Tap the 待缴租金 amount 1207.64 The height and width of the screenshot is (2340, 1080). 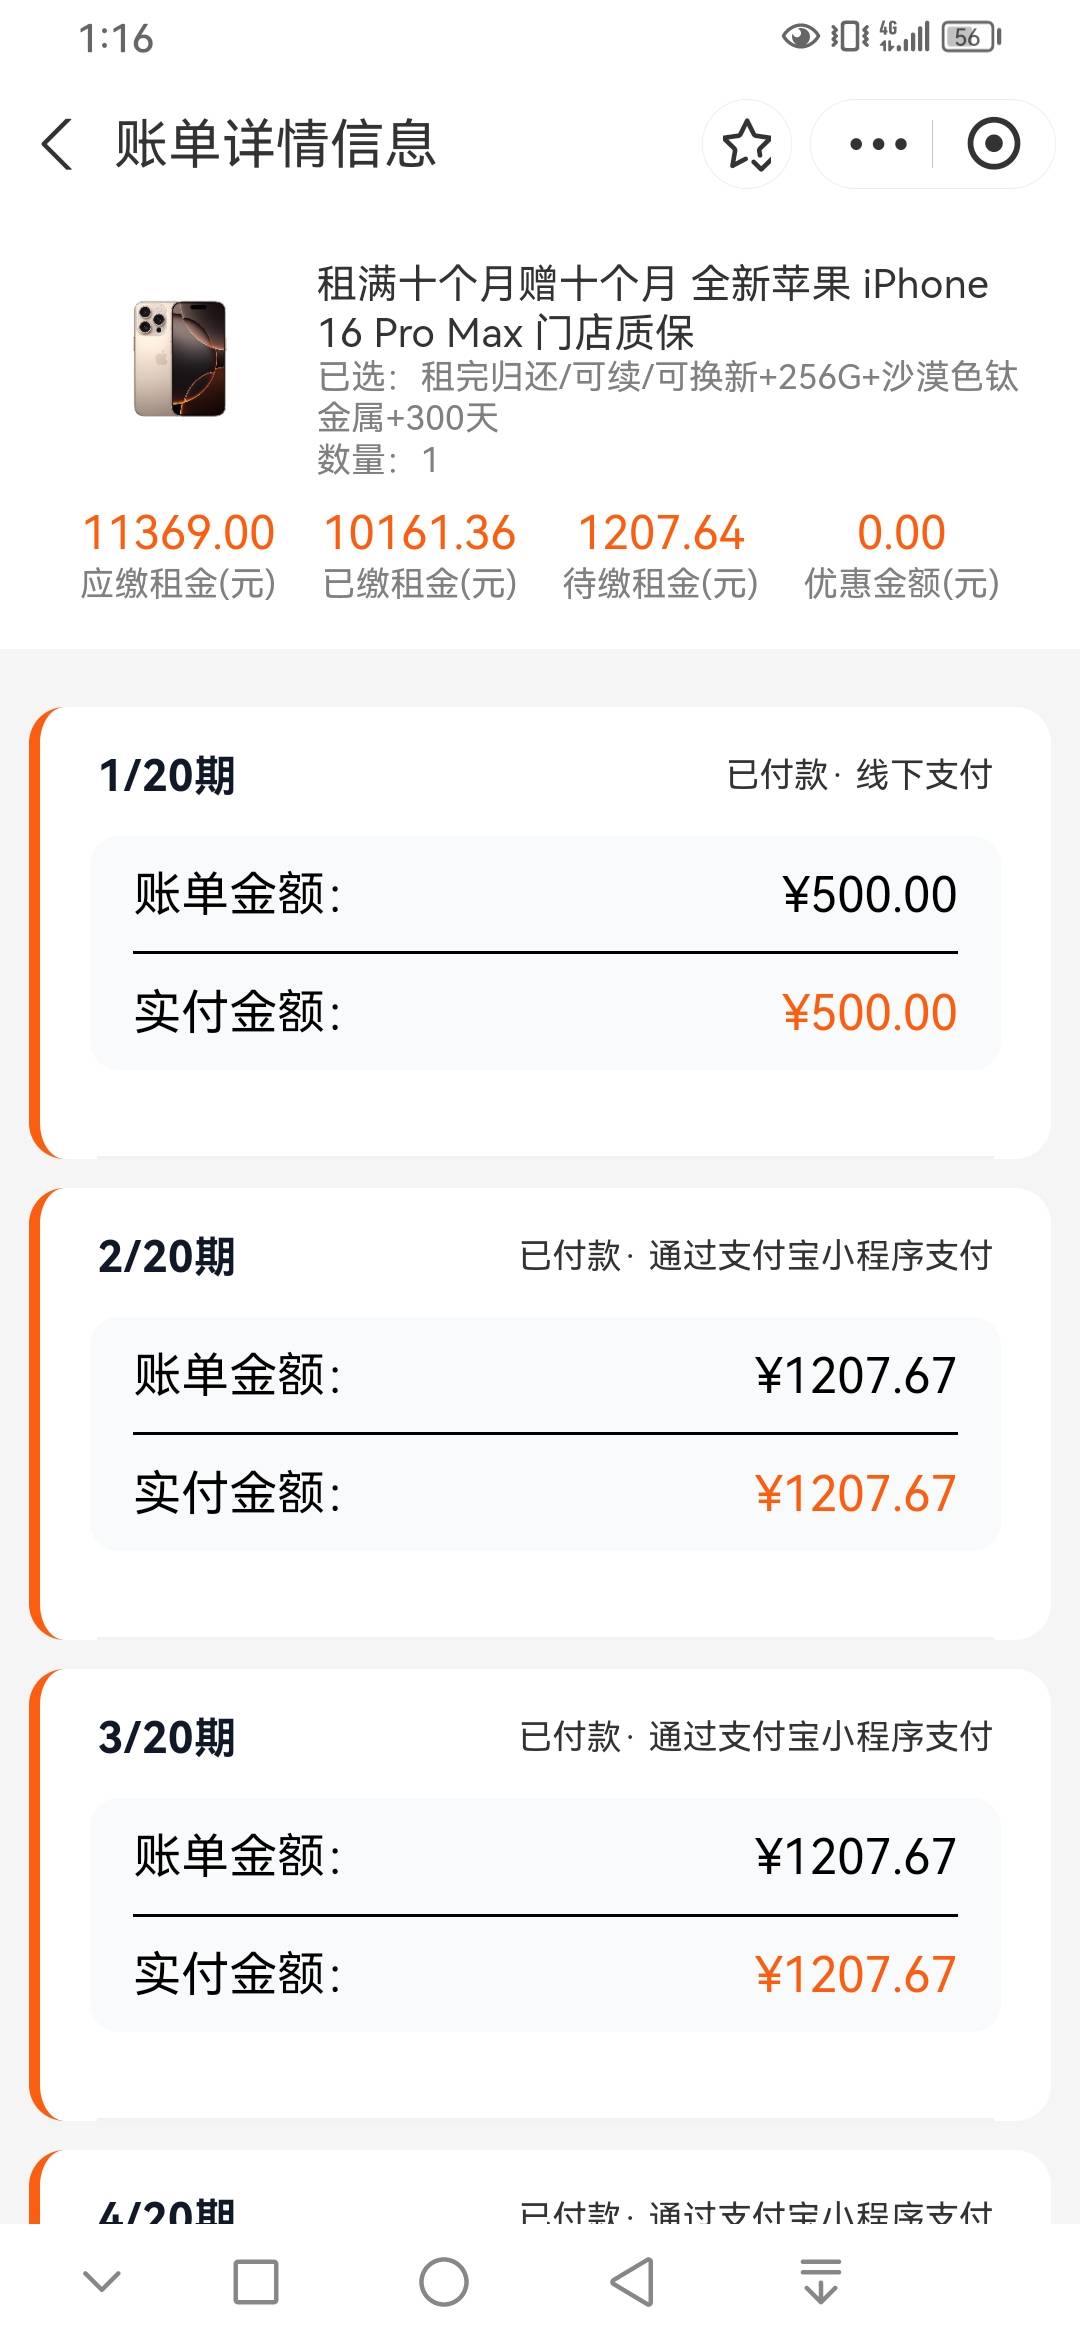coord(661,533)
